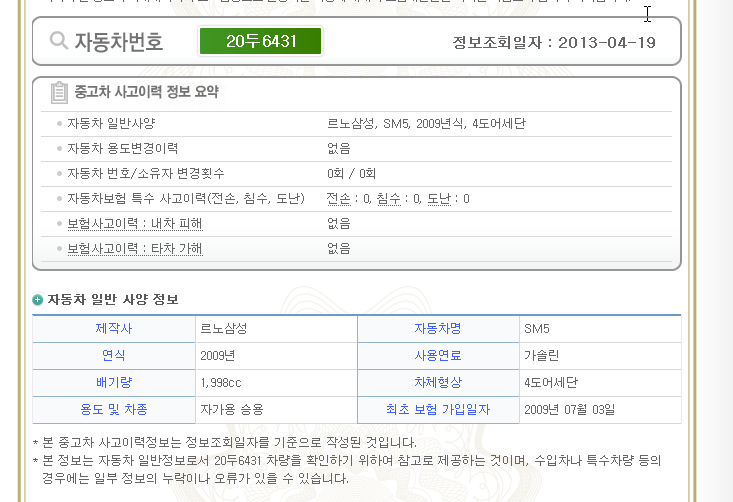Click the 중고차 사고이력 정보 요약 heading

click(x=146, y=92)
